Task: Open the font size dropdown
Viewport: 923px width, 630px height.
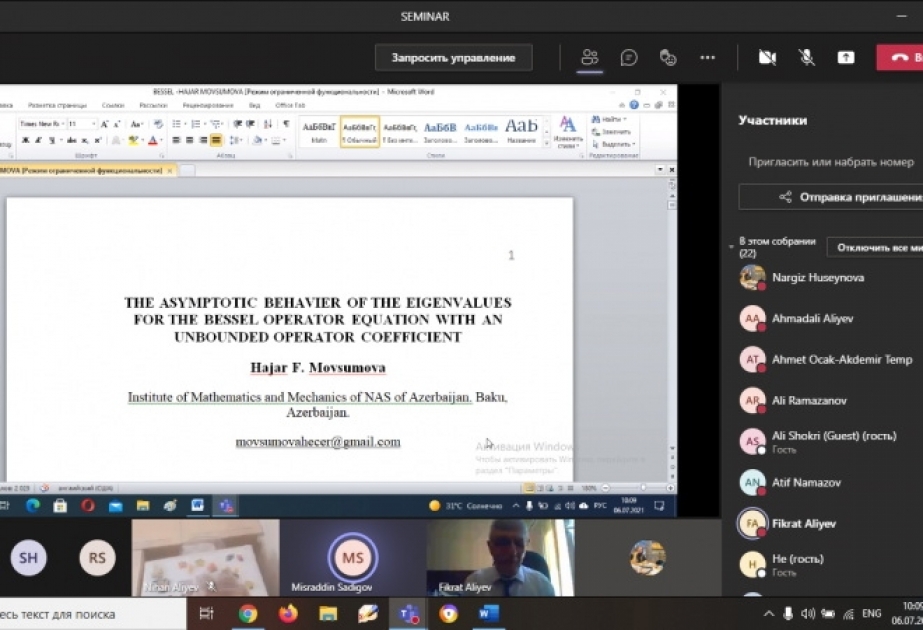Action: coord(94,124)
